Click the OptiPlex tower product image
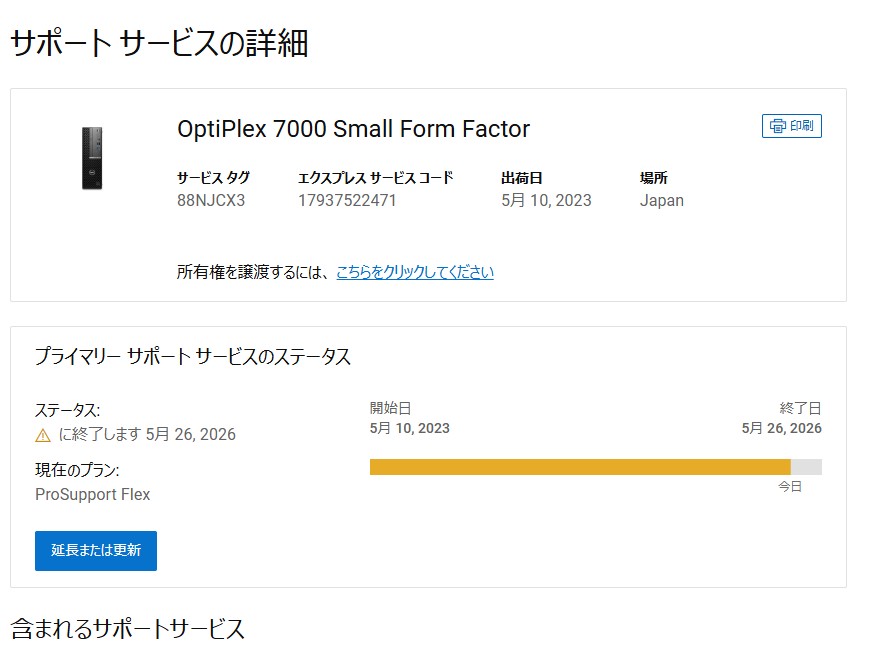Image resolution: width=870 pixels, height=663 pixels. click(92, 158)
